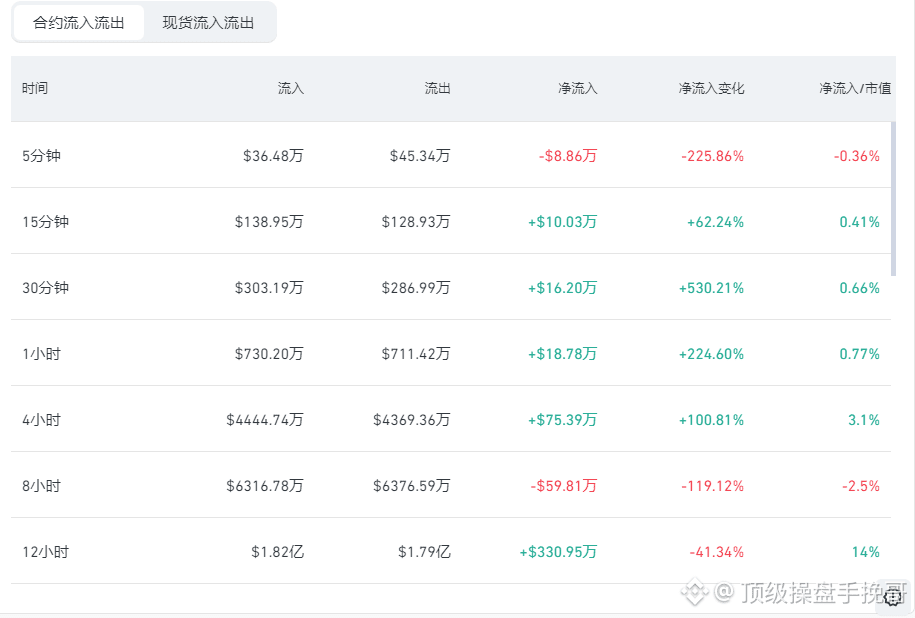
Task: Click the -225.86% change value
Action: 713,156
